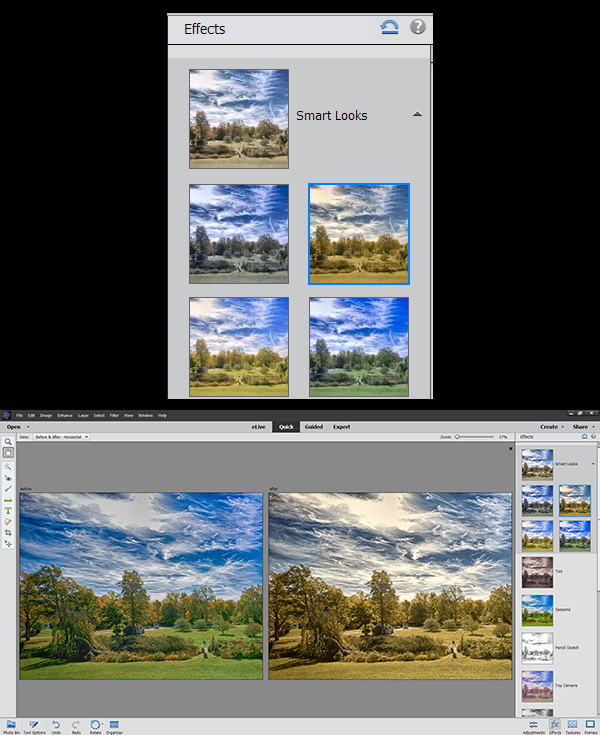The image size is (600, 735).
Task: Switch to the Guided tab
Action: click(314, 427)
